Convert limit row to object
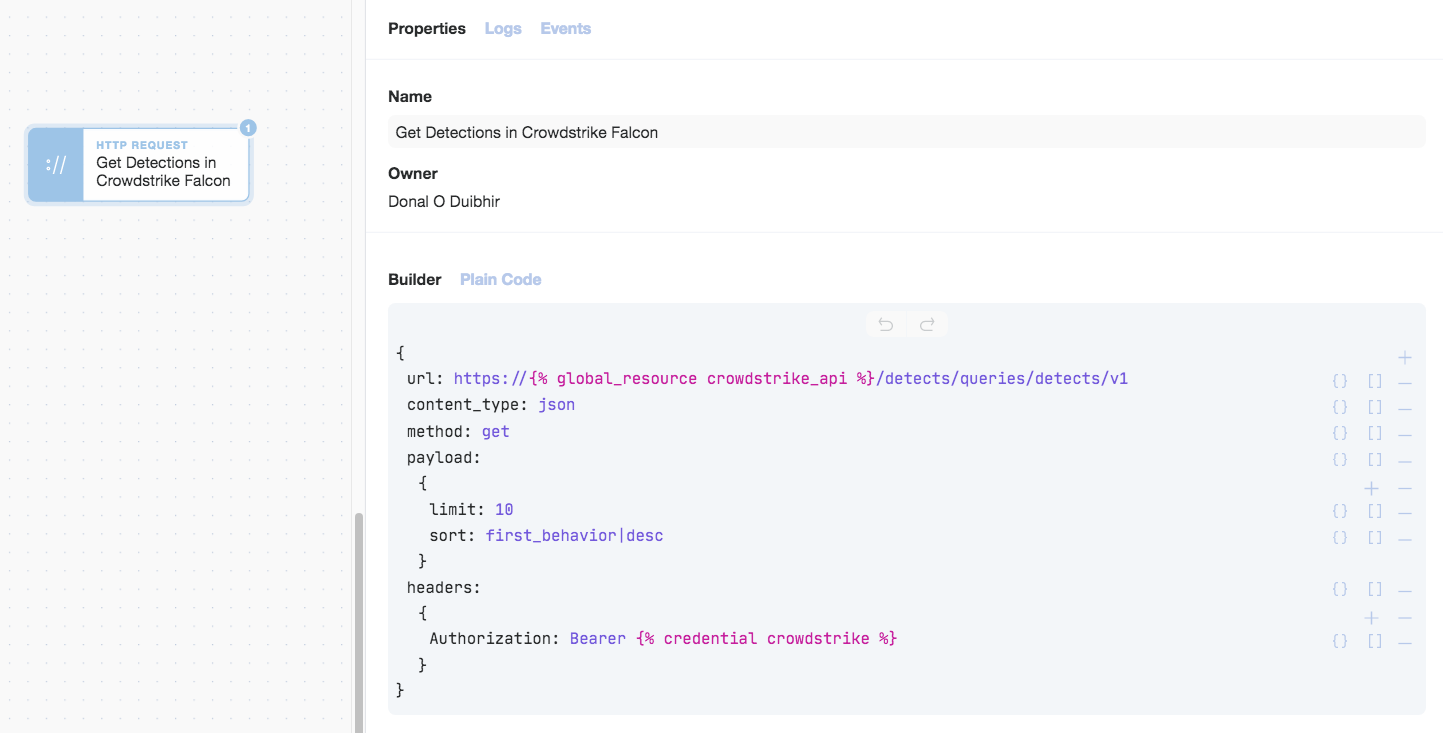 click(1340, 511)
